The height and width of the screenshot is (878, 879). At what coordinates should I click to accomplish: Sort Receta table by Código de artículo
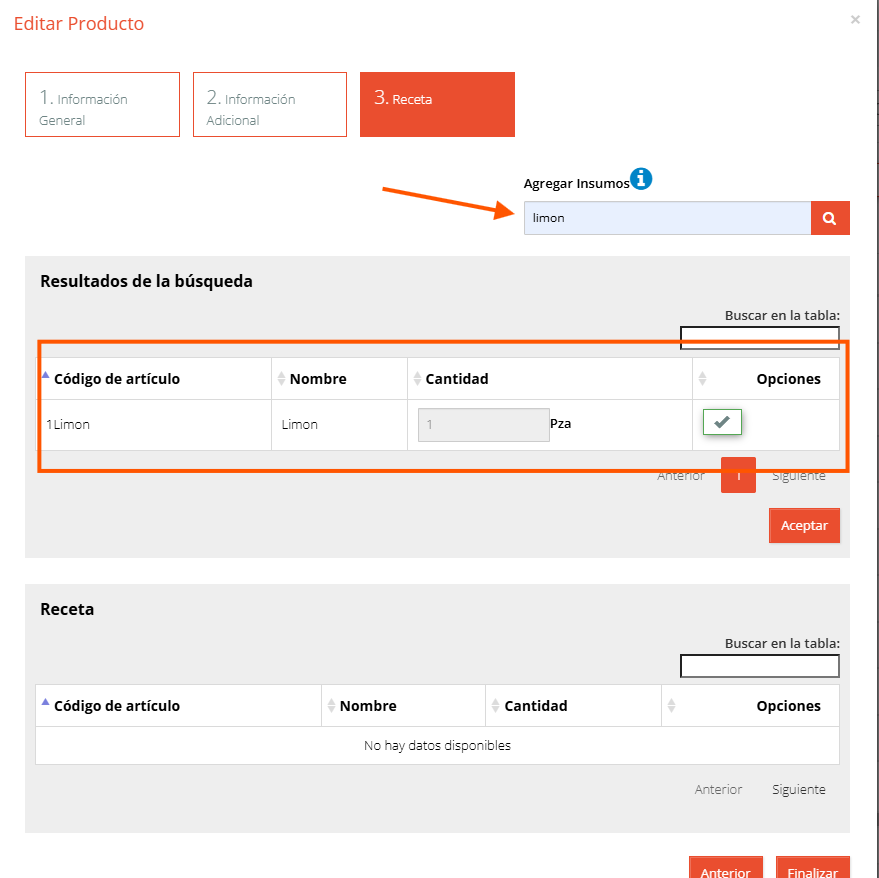click(x=178, y=706)
